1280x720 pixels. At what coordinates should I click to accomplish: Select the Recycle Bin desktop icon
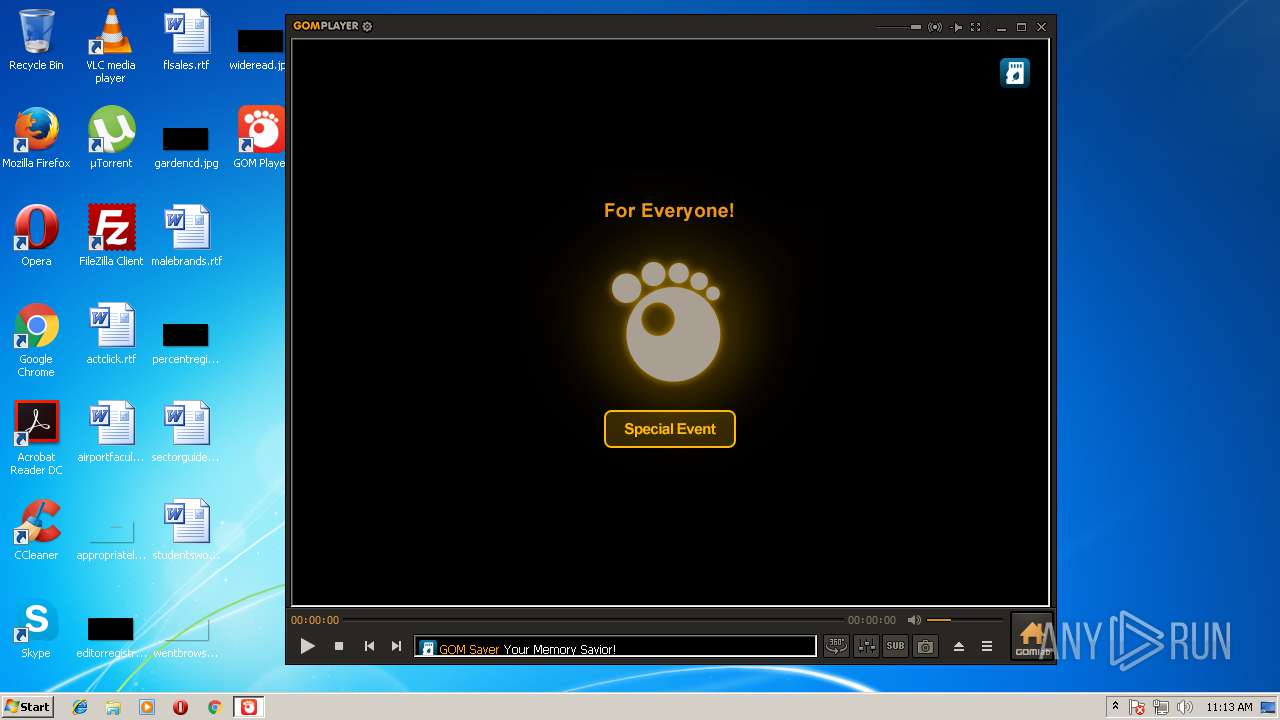pyautogui.click(x=36, y=40)
